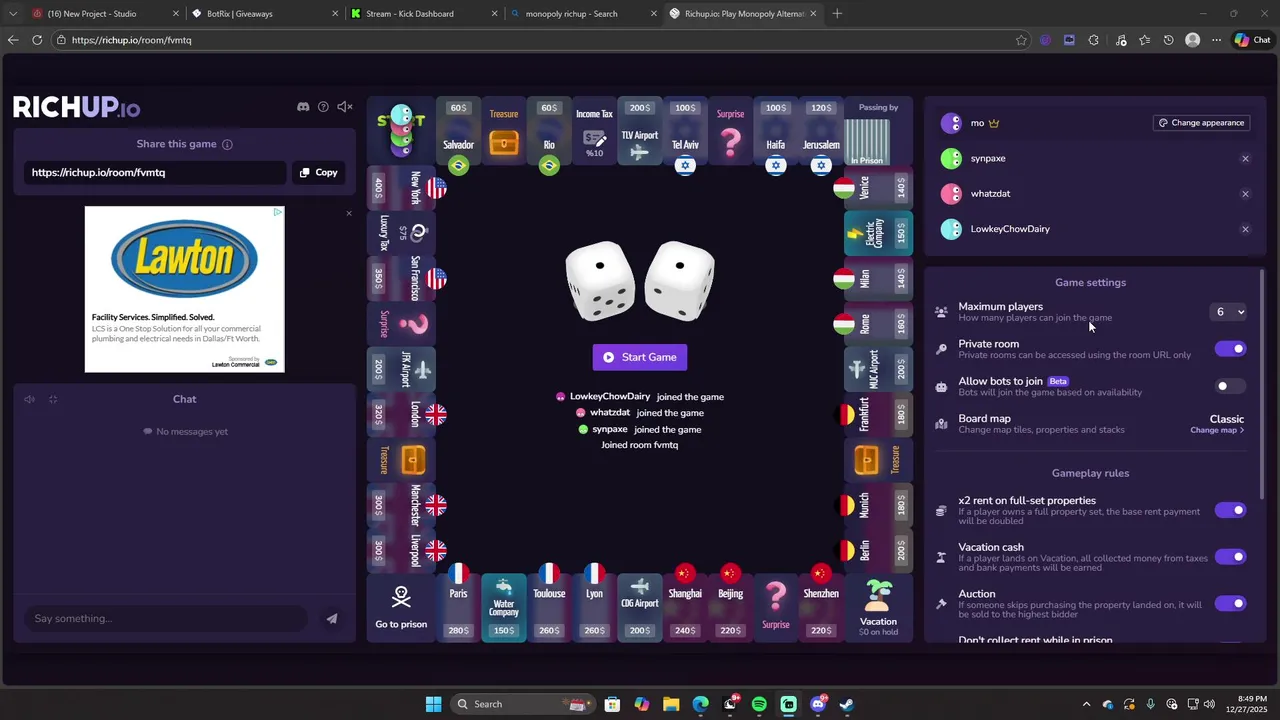Expand the chat panel icon
Screen dimensions: 1280x720
click(53, 399)
